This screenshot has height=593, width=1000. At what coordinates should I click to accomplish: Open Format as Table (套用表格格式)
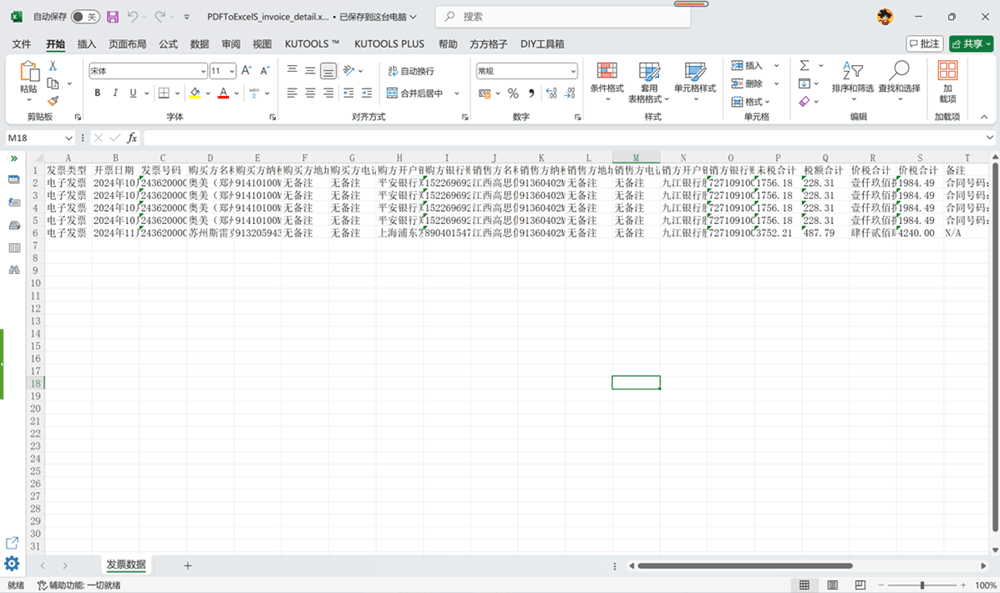click(649, 83)
